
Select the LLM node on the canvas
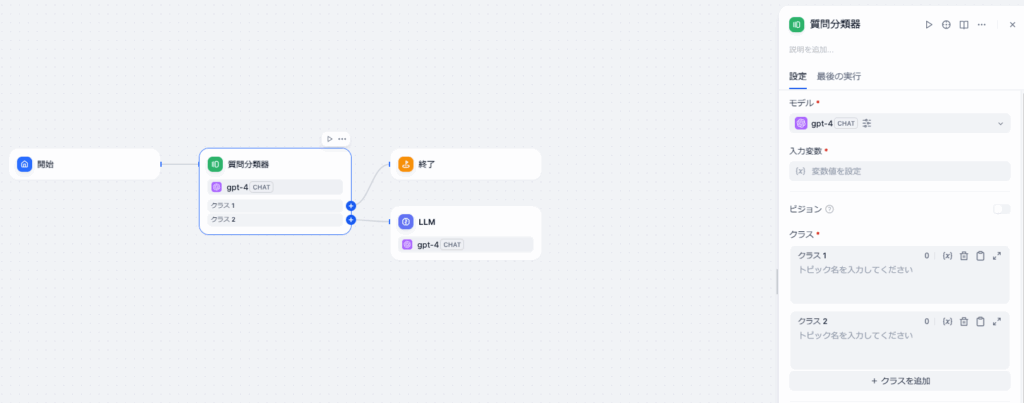[x=465, y=222]
